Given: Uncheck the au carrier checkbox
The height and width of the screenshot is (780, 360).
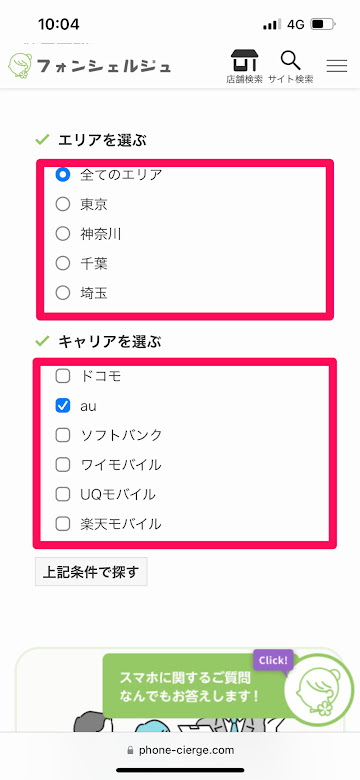Looking at the screenshot, I should (63, 406).
